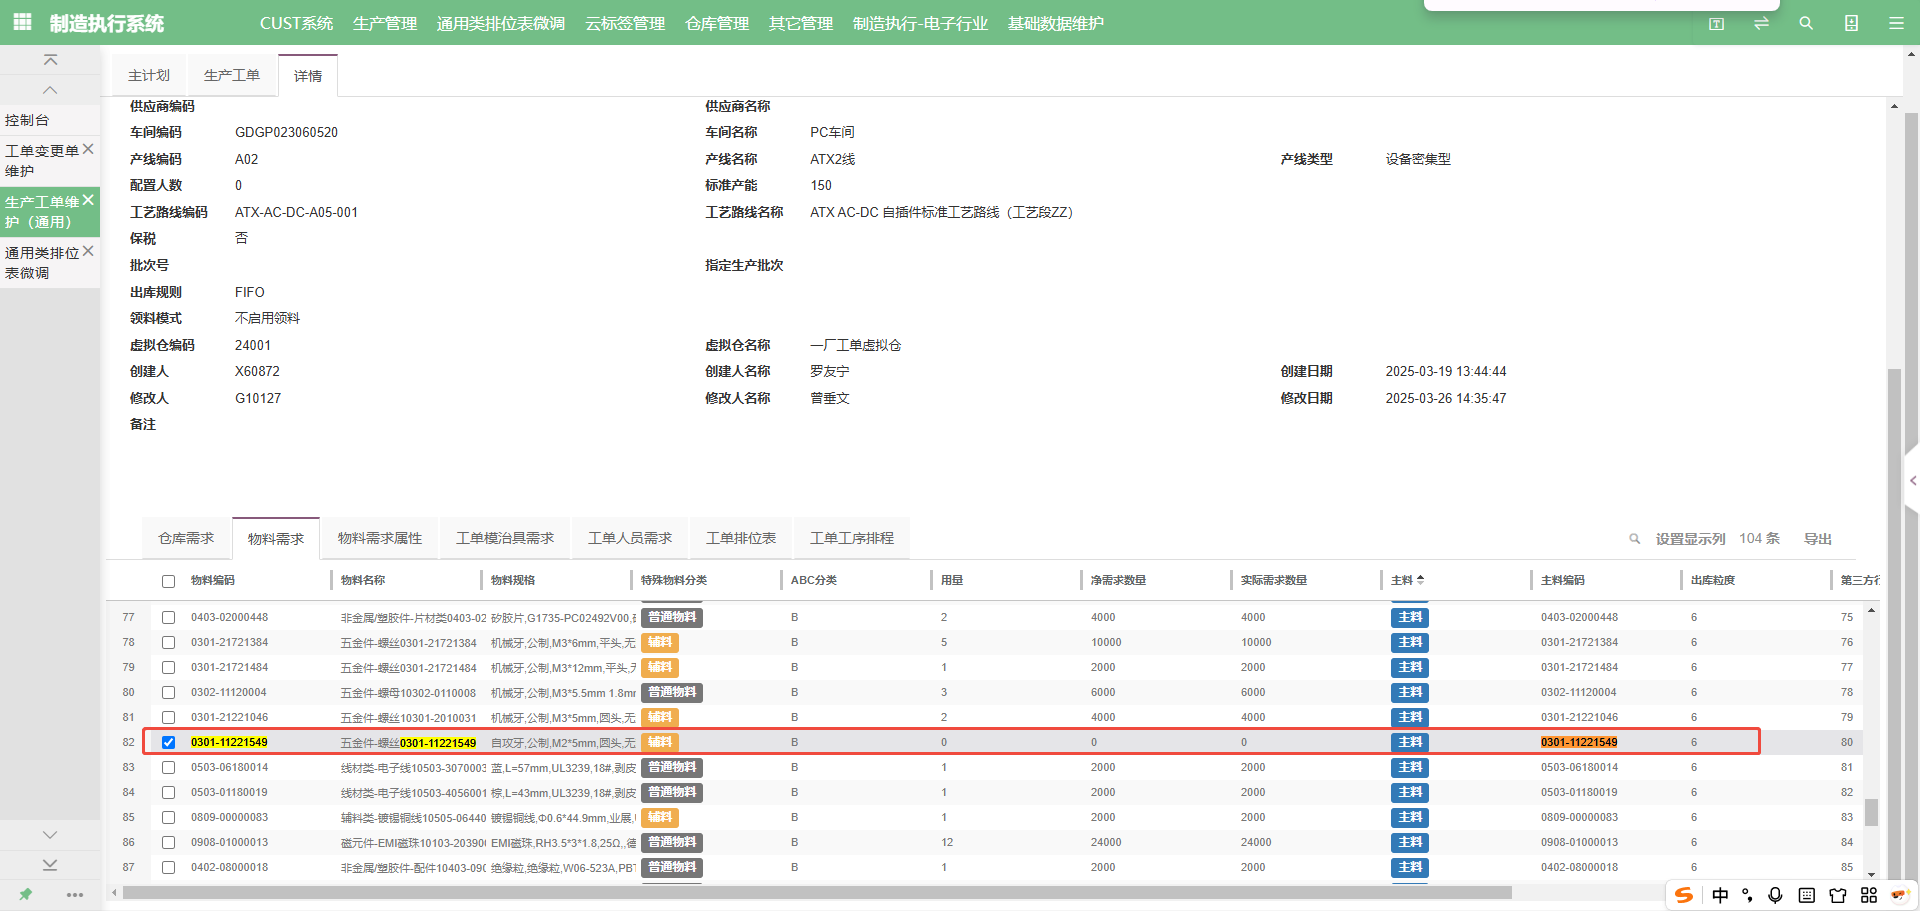The height and width of the screenshot is (911, 1920).
Task: Click the 物料编码 column header
Action: [213, 580]
